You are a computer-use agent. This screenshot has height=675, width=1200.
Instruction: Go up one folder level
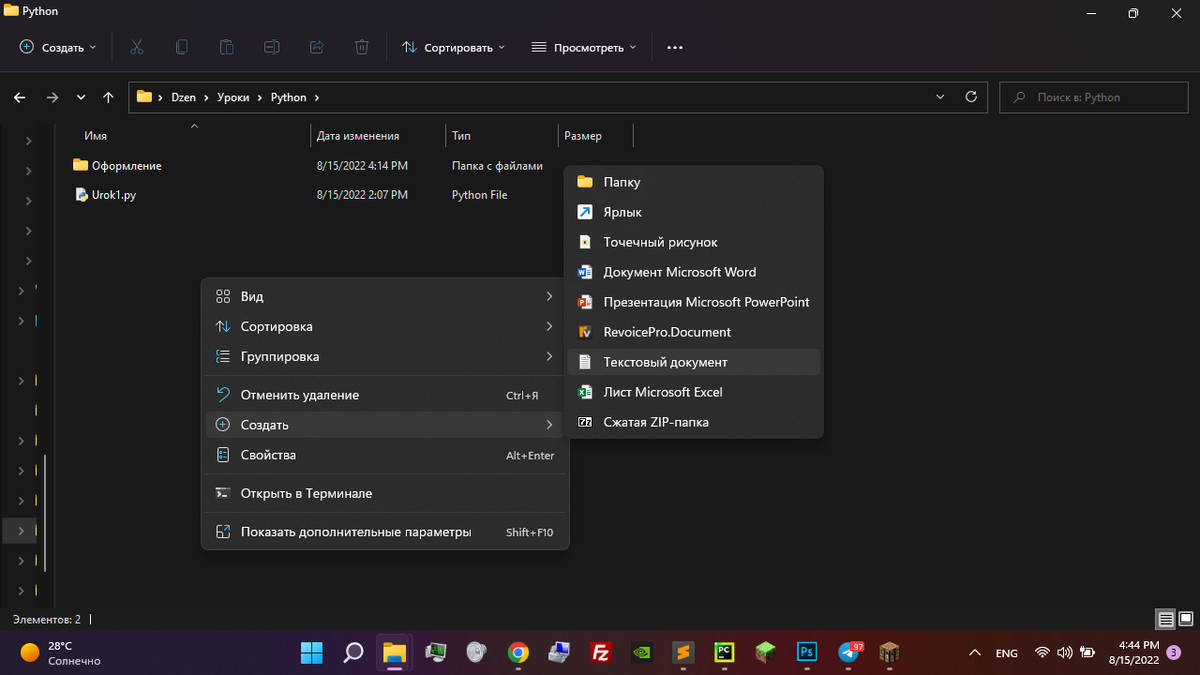pos(108,97)
